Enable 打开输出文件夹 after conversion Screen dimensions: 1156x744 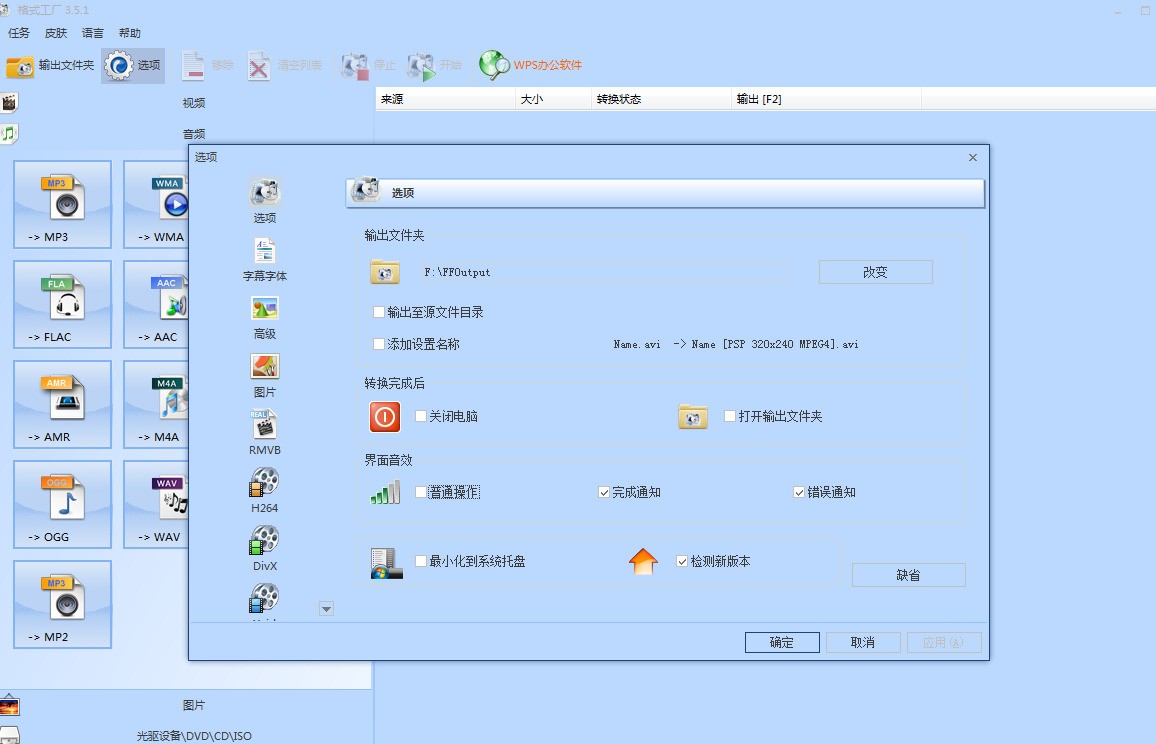coord(729,417)
